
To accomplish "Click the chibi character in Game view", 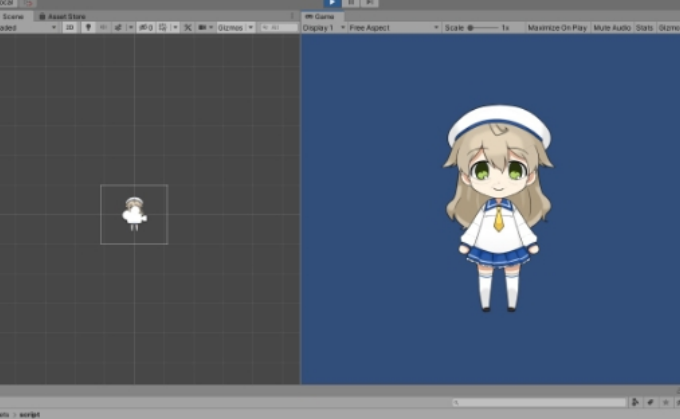I will pyautogui.click(x=498, y=208).
